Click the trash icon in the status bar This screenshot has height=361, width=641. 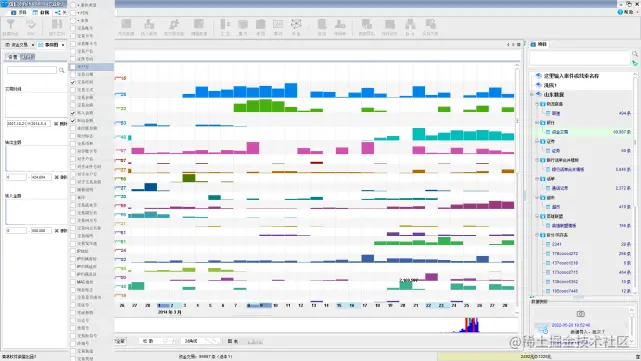pyautogui.click(x=637, y=357)
